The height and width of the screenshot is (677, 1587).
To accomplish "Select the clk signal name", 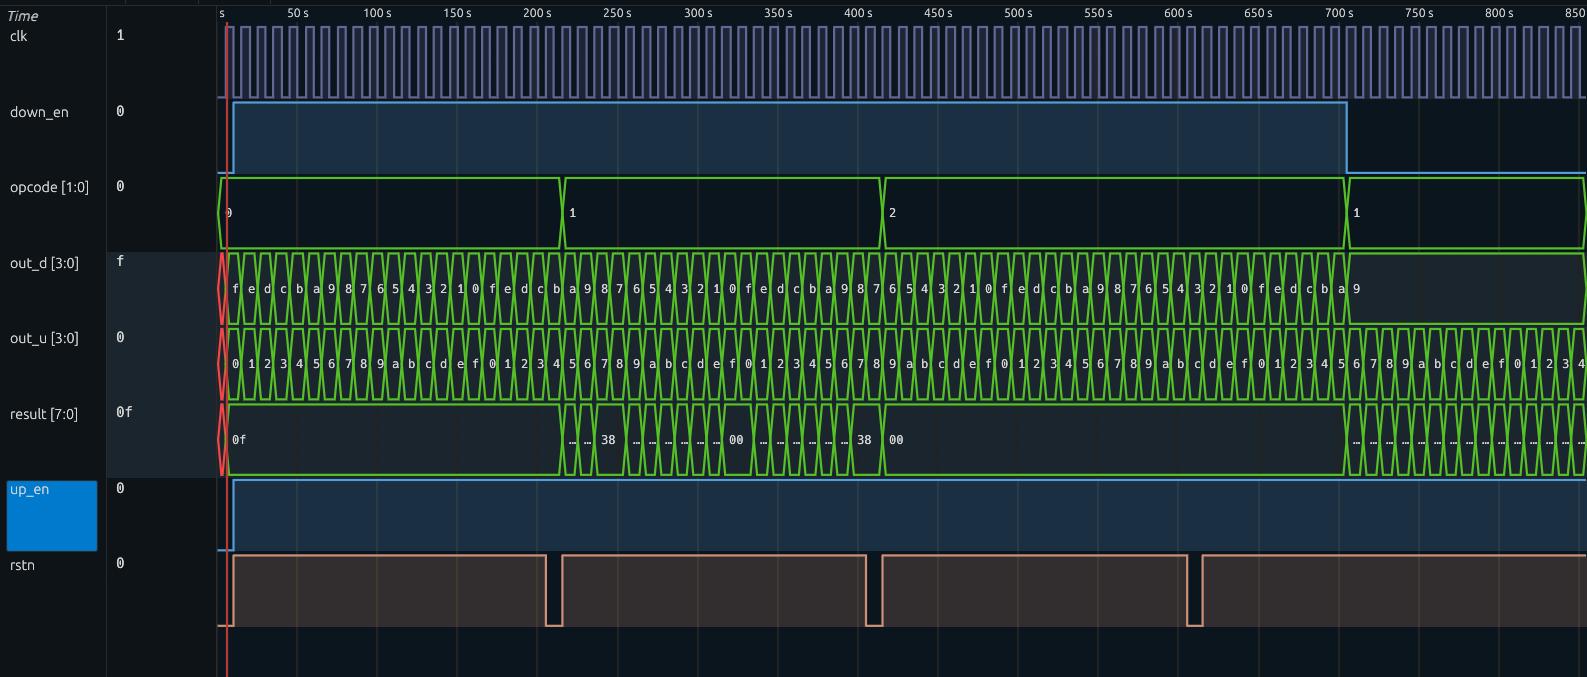I will click(19, 36).
